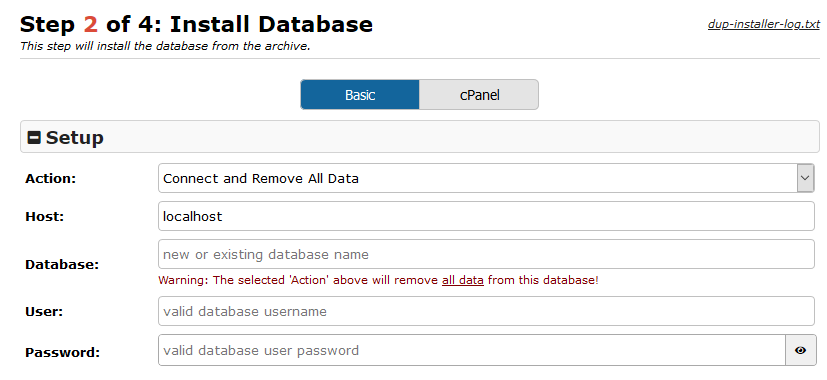Click the 'Host:' label
Image resolution: width=827 pixels, height=380 pixels.
coord(44,216)
